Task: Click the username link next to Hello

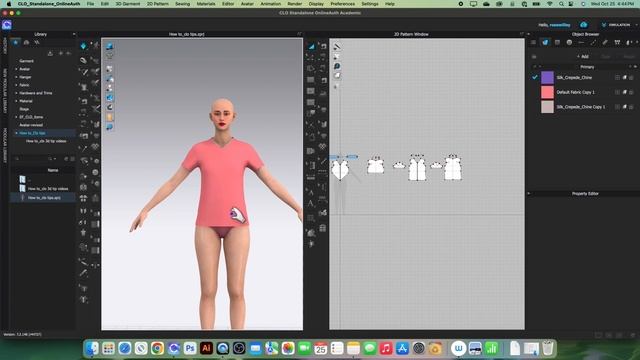Action: [x=560, y=25]
